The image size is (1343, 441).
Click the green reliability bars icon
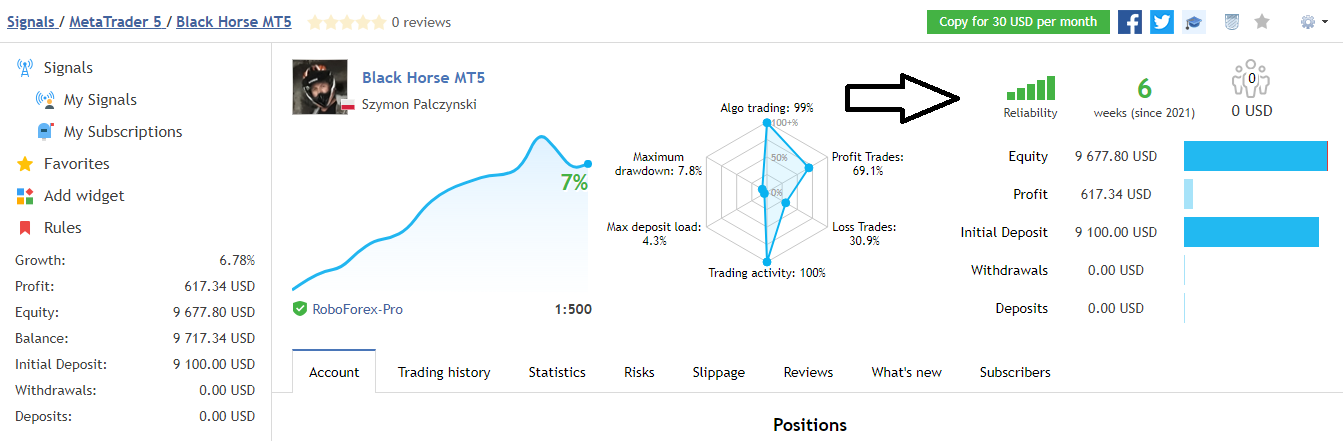[1030, 89]
